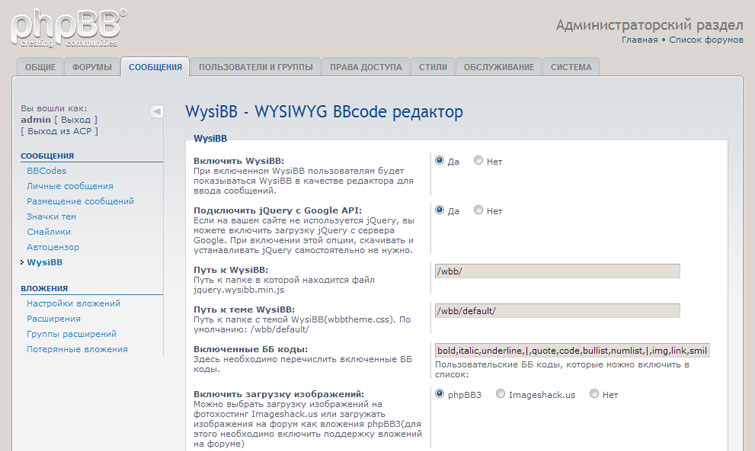Click the Администраторский раздел heading
This screenshot has height=451, width=755.
pyautogui.click(x=650, y=25)
